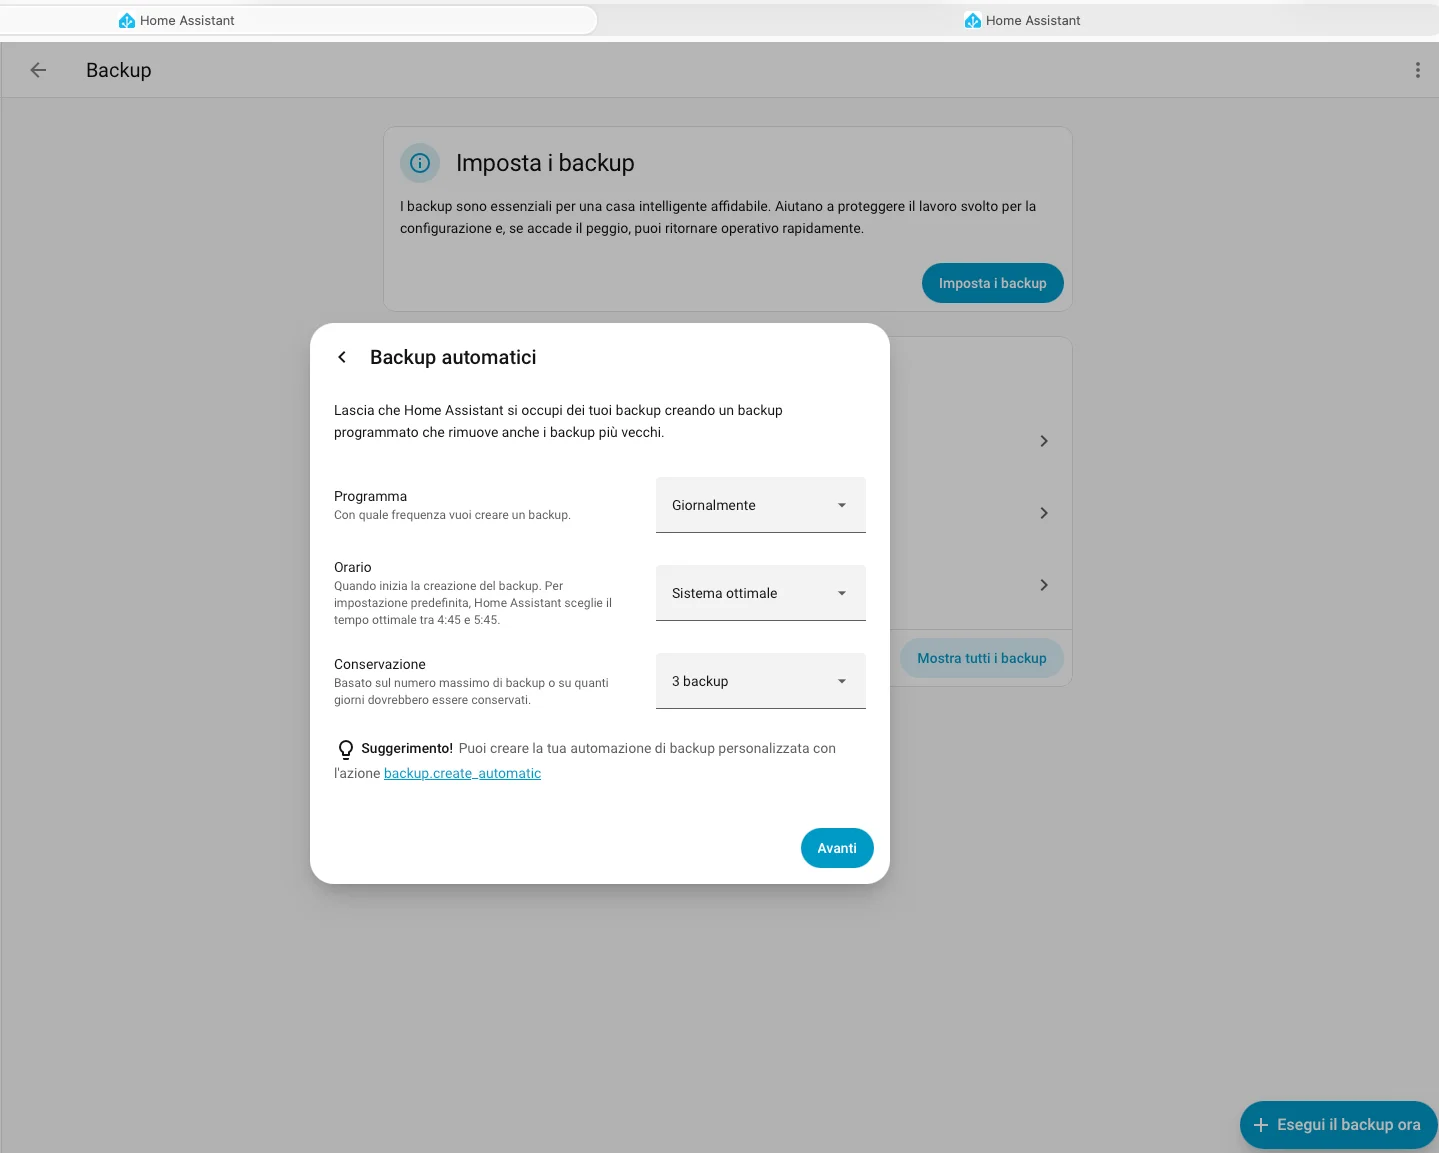
Task: Click the Home Assistant logo in second tab
Action: coord(973,20)
